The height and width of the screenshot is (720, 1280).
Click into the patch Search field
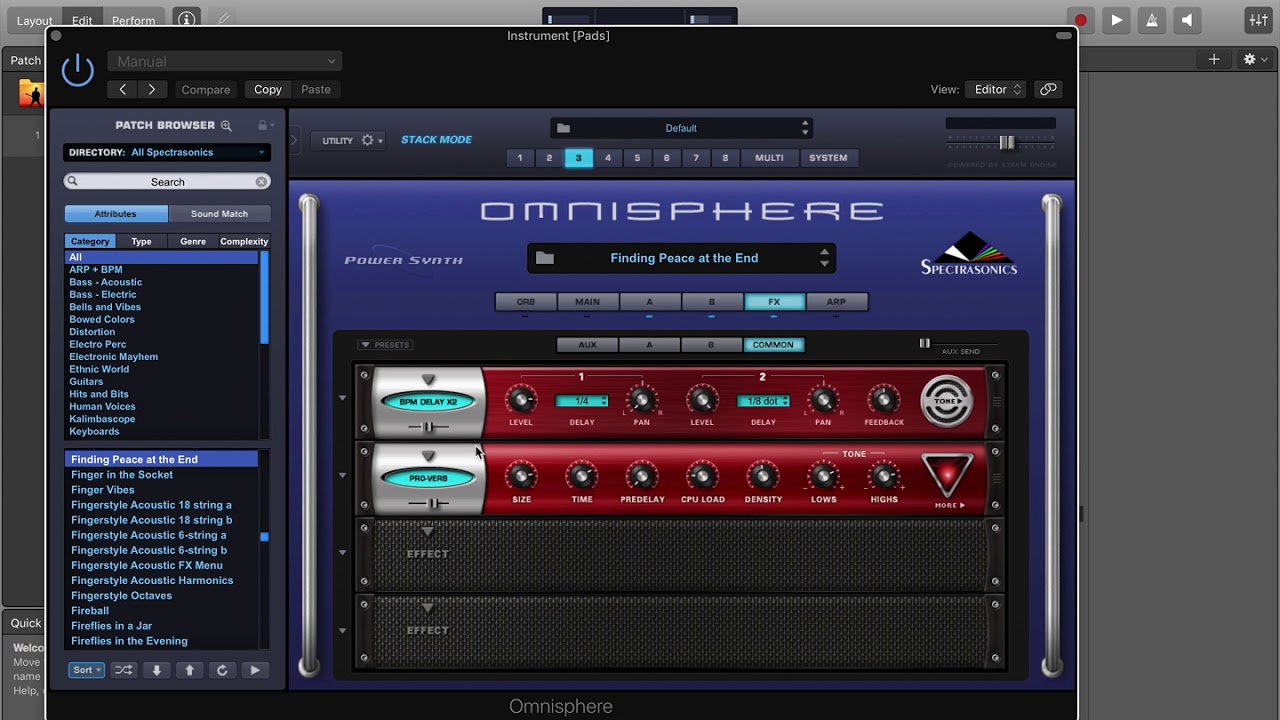[167, 182]
